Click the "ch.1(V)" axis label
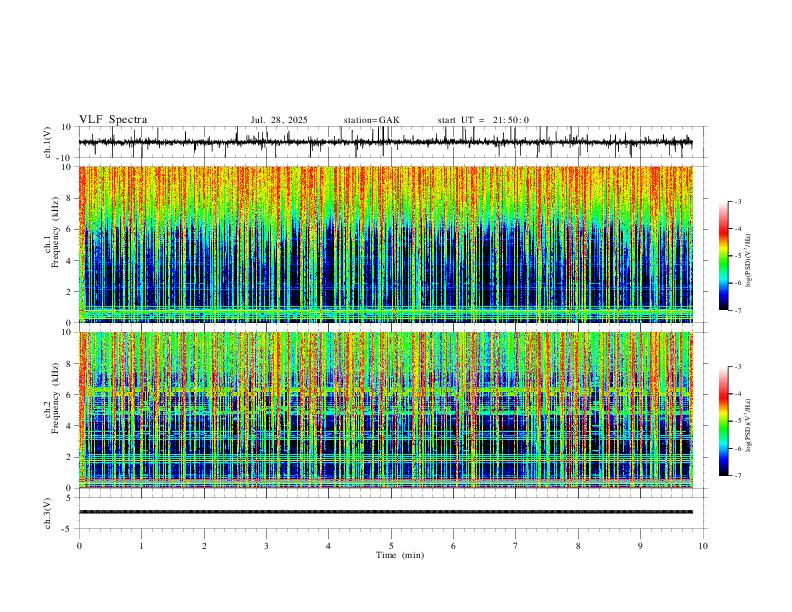 point(48,142)
